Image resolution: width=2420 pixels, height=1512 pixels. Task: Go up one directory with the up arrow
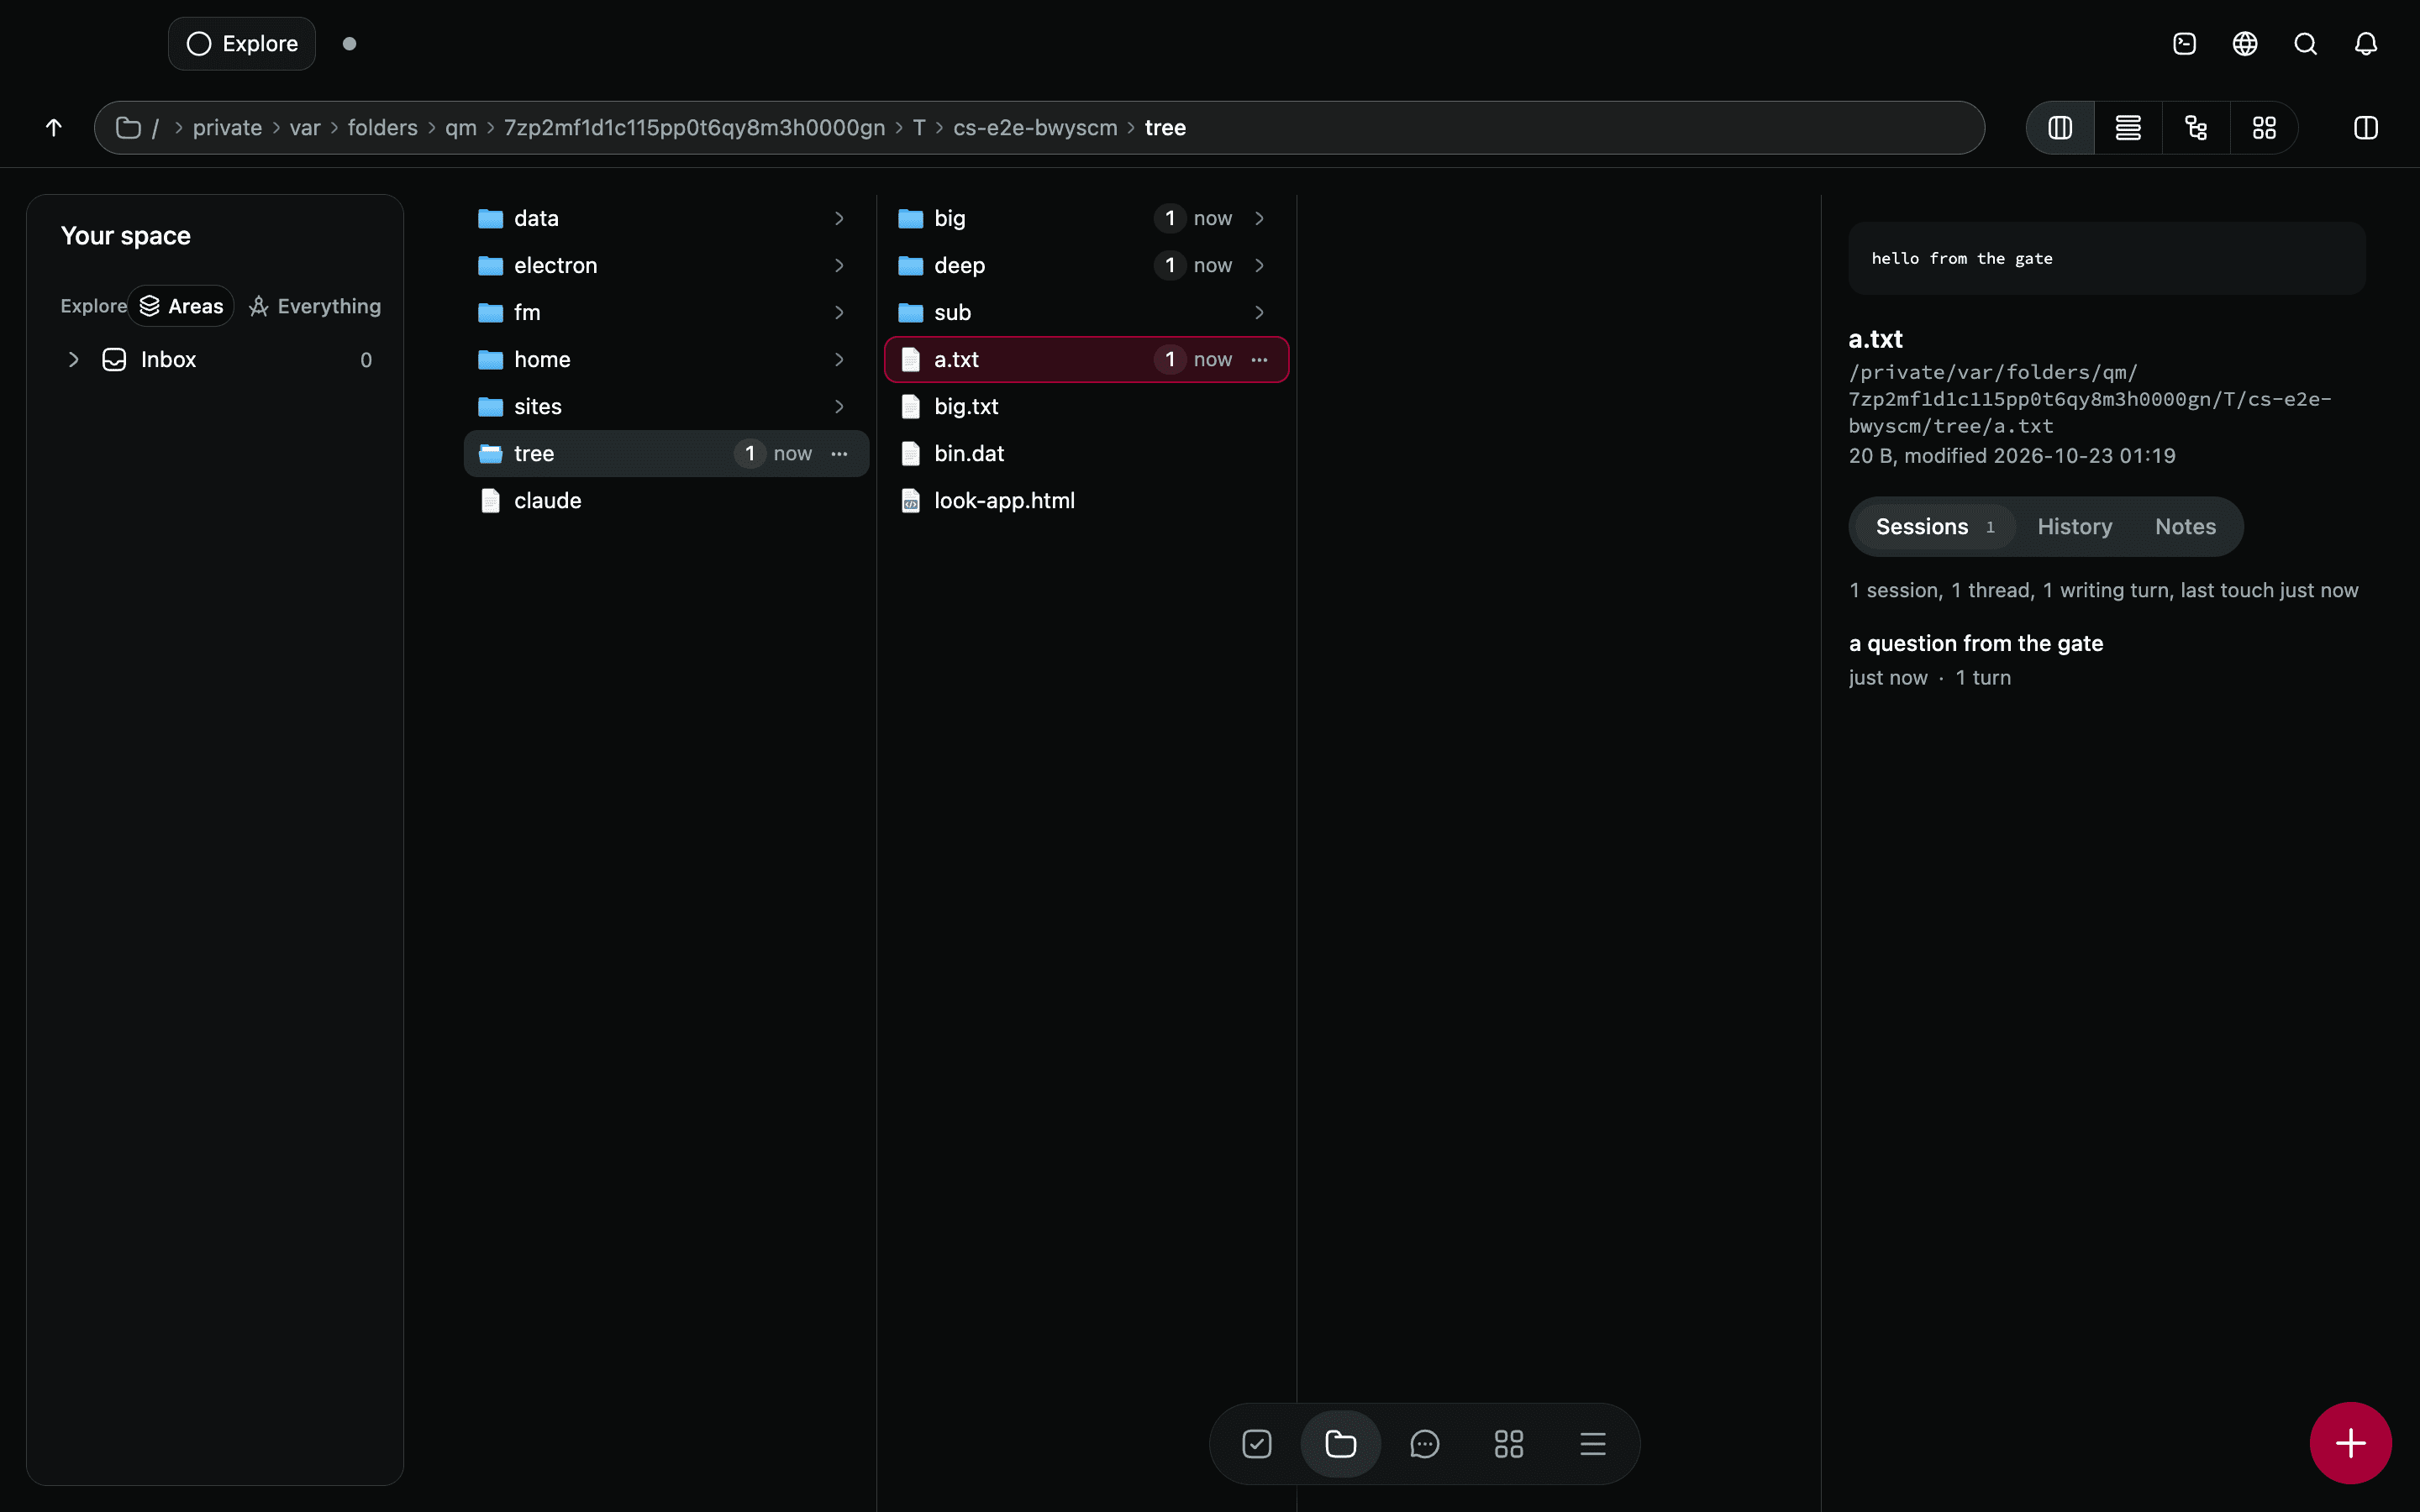pyautogui.click(x=54, y=127)
